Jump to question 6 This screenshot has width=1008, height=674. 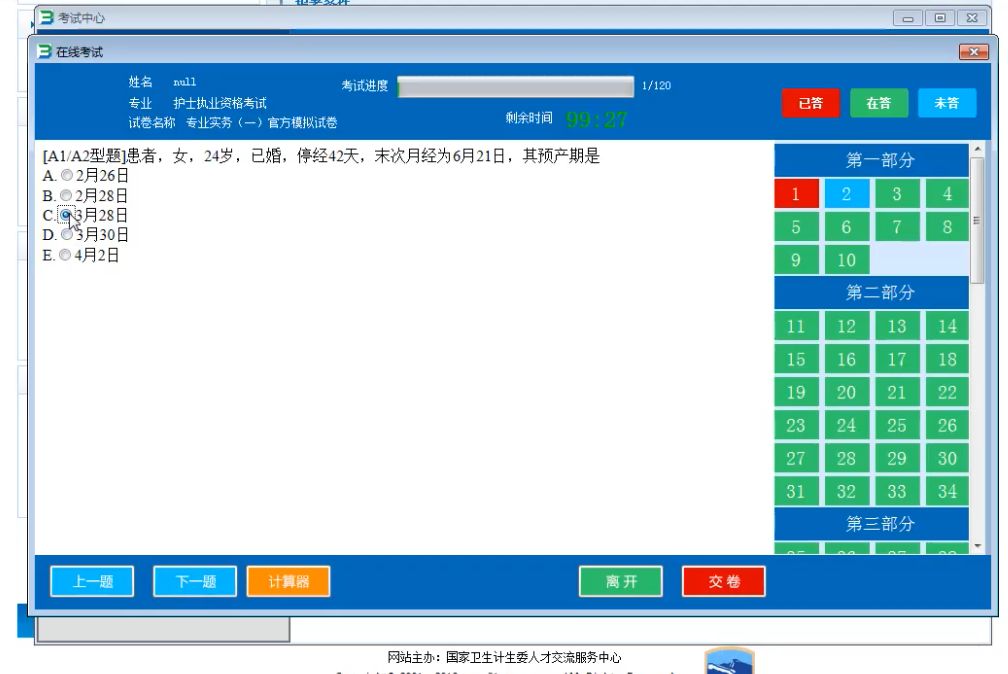[x=847, y=227]
